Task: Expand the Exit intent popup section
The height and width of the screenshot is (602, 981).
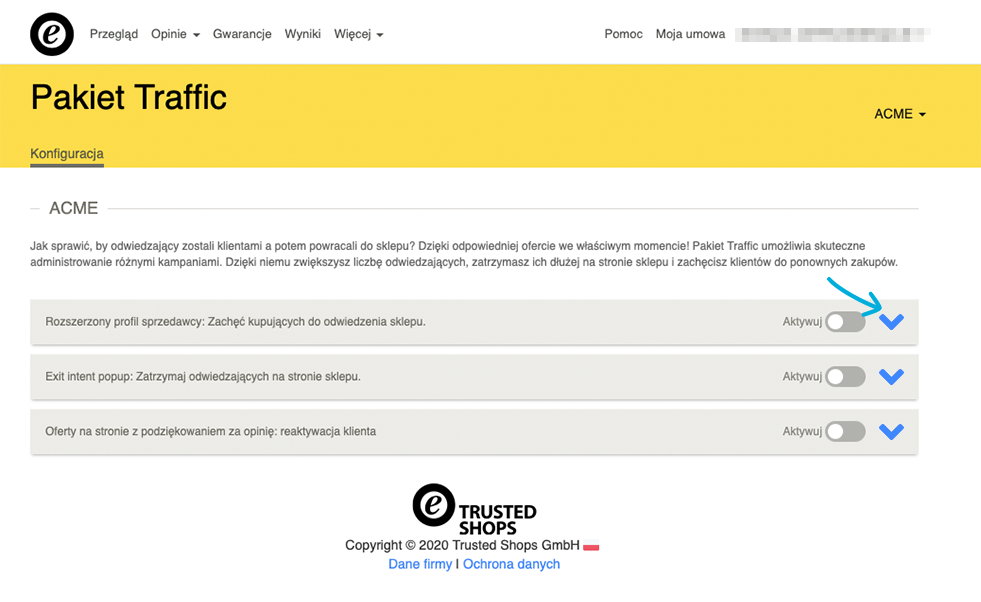Action: (892, 377)
